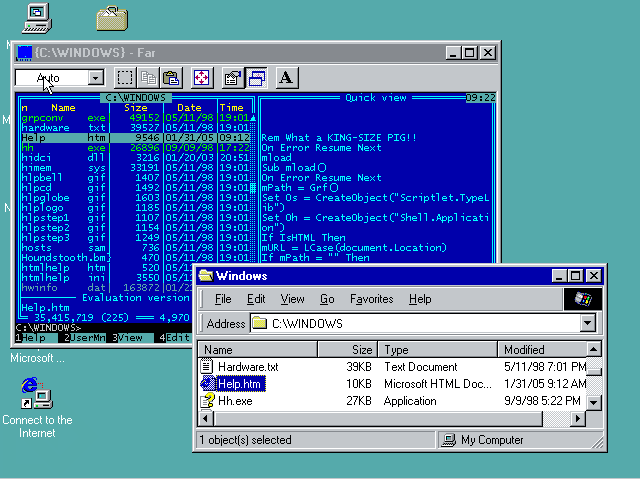Click Far panel Size column header
Viewport: 640px width, 480px height.
coord(136,108)
